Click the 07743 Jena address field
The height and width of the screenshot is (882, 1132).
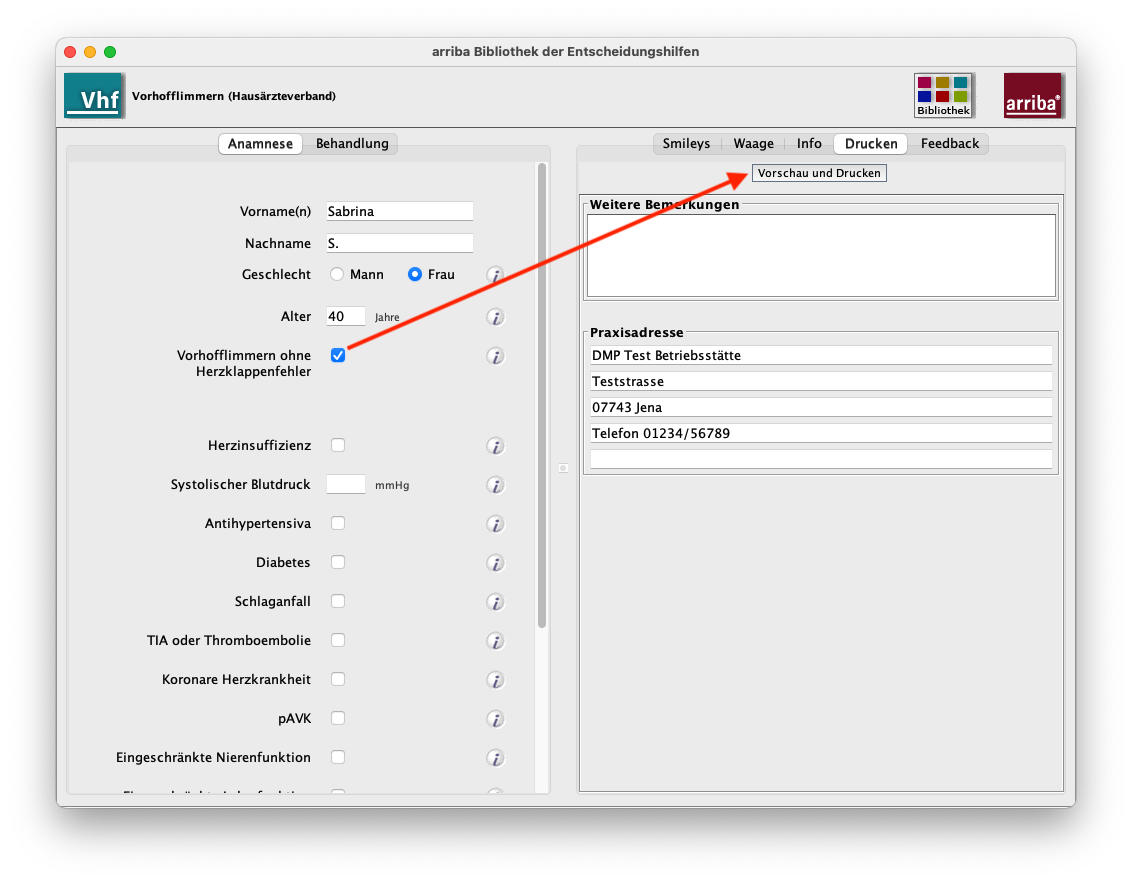point(822,407)
